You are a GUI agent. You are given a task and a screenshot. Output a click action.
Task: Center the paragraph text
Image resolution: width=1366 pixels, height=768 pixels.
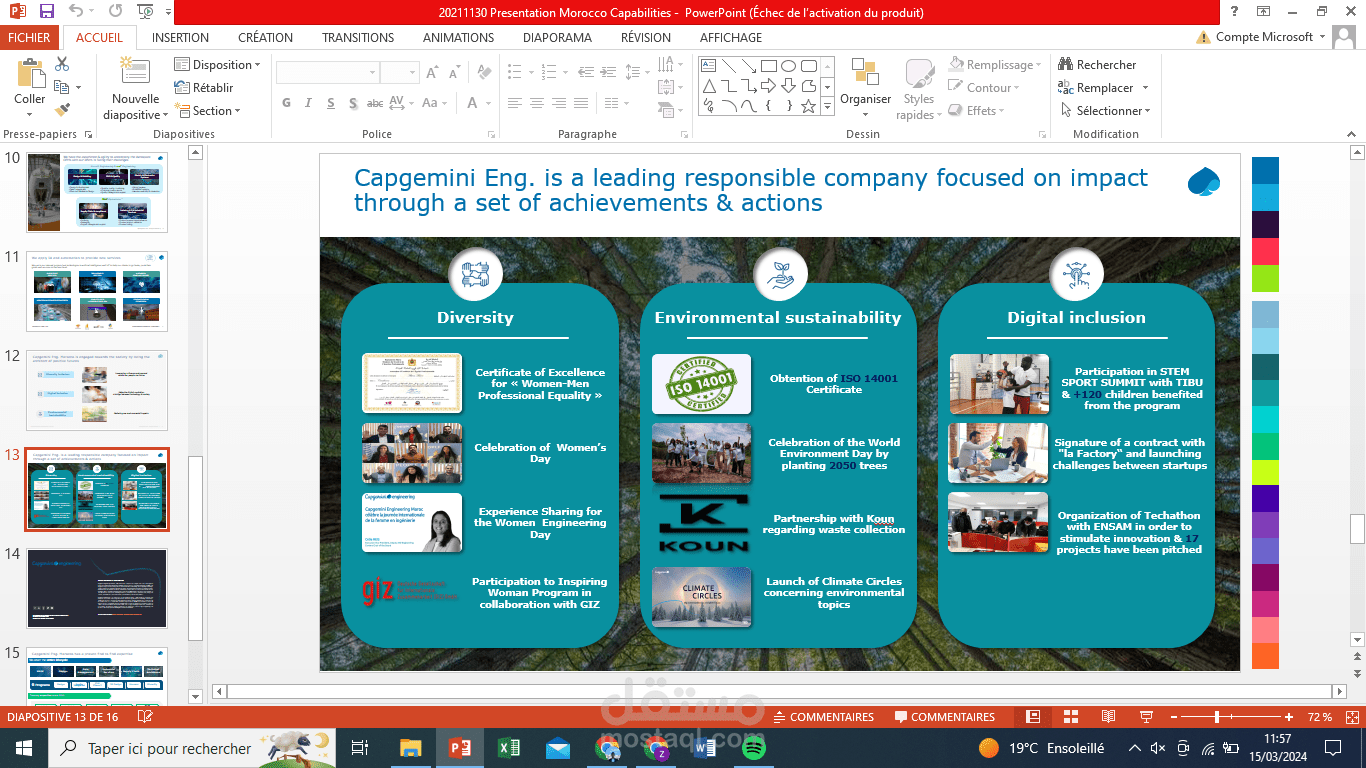click(x=537, y=103)
